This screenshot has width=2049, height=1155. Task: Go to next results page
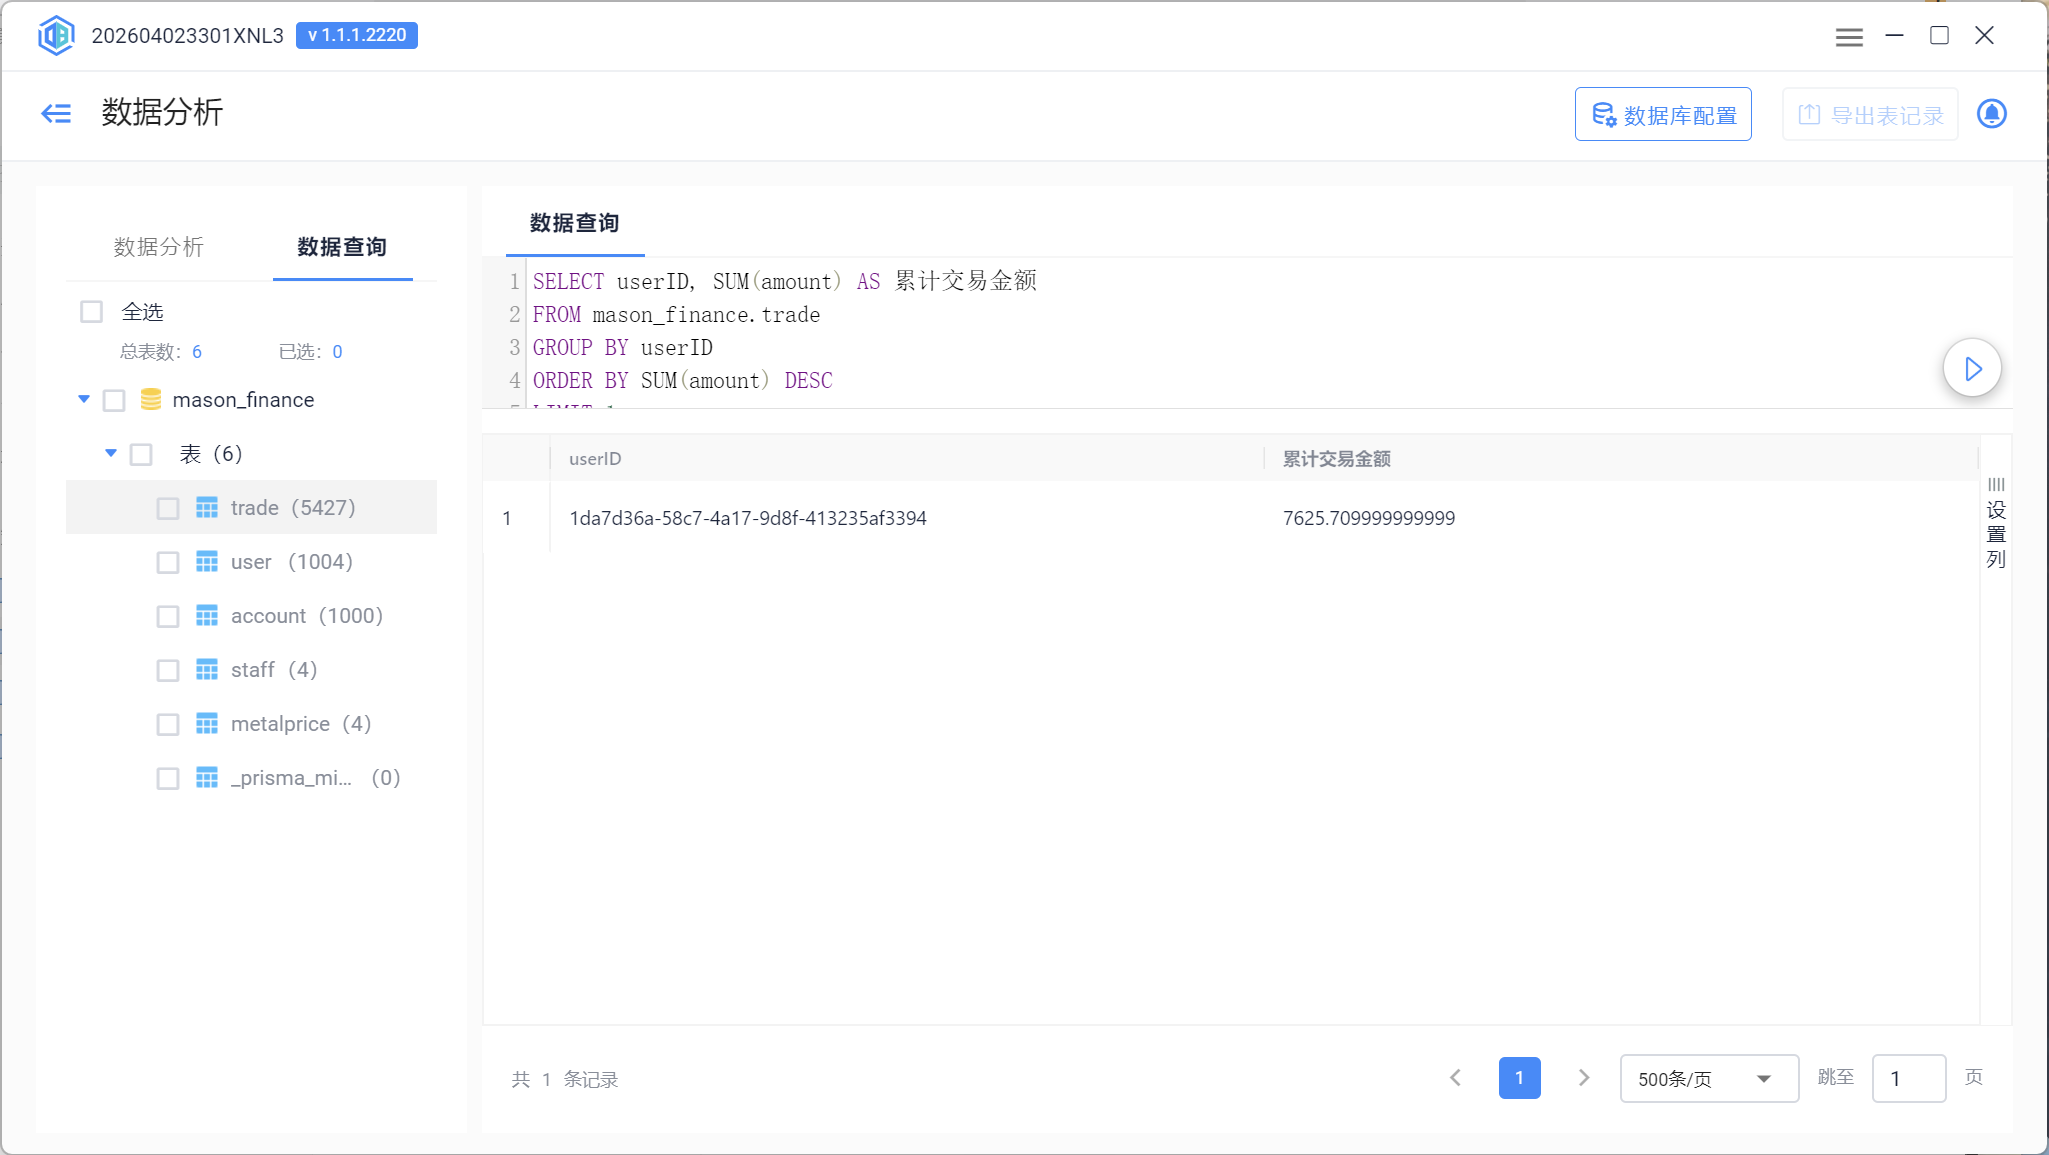pyautogui.click(x=1583, y=1078)
